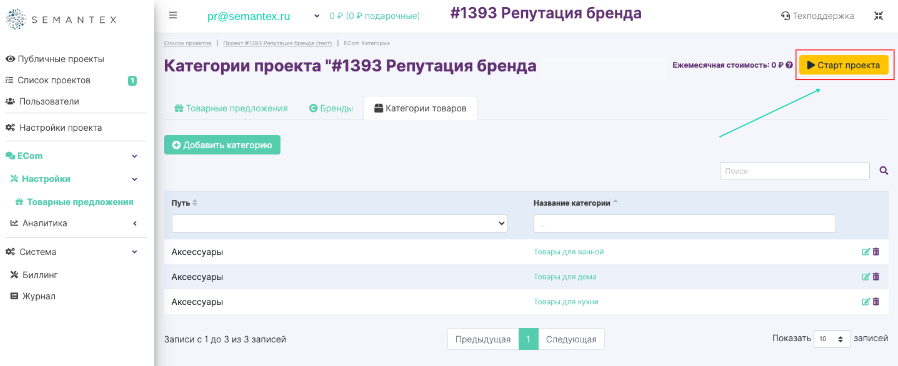This screenshot has width=898, height=366.
Task: Collapse the ECom sidebar section
Action: (135, 156)
